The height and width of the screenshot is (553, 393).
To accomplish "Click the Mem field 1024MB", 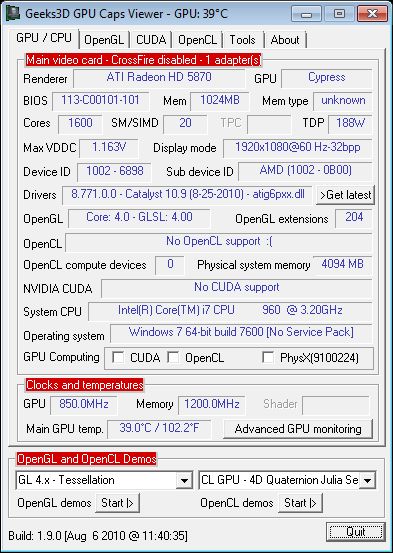I will (220, 101).
